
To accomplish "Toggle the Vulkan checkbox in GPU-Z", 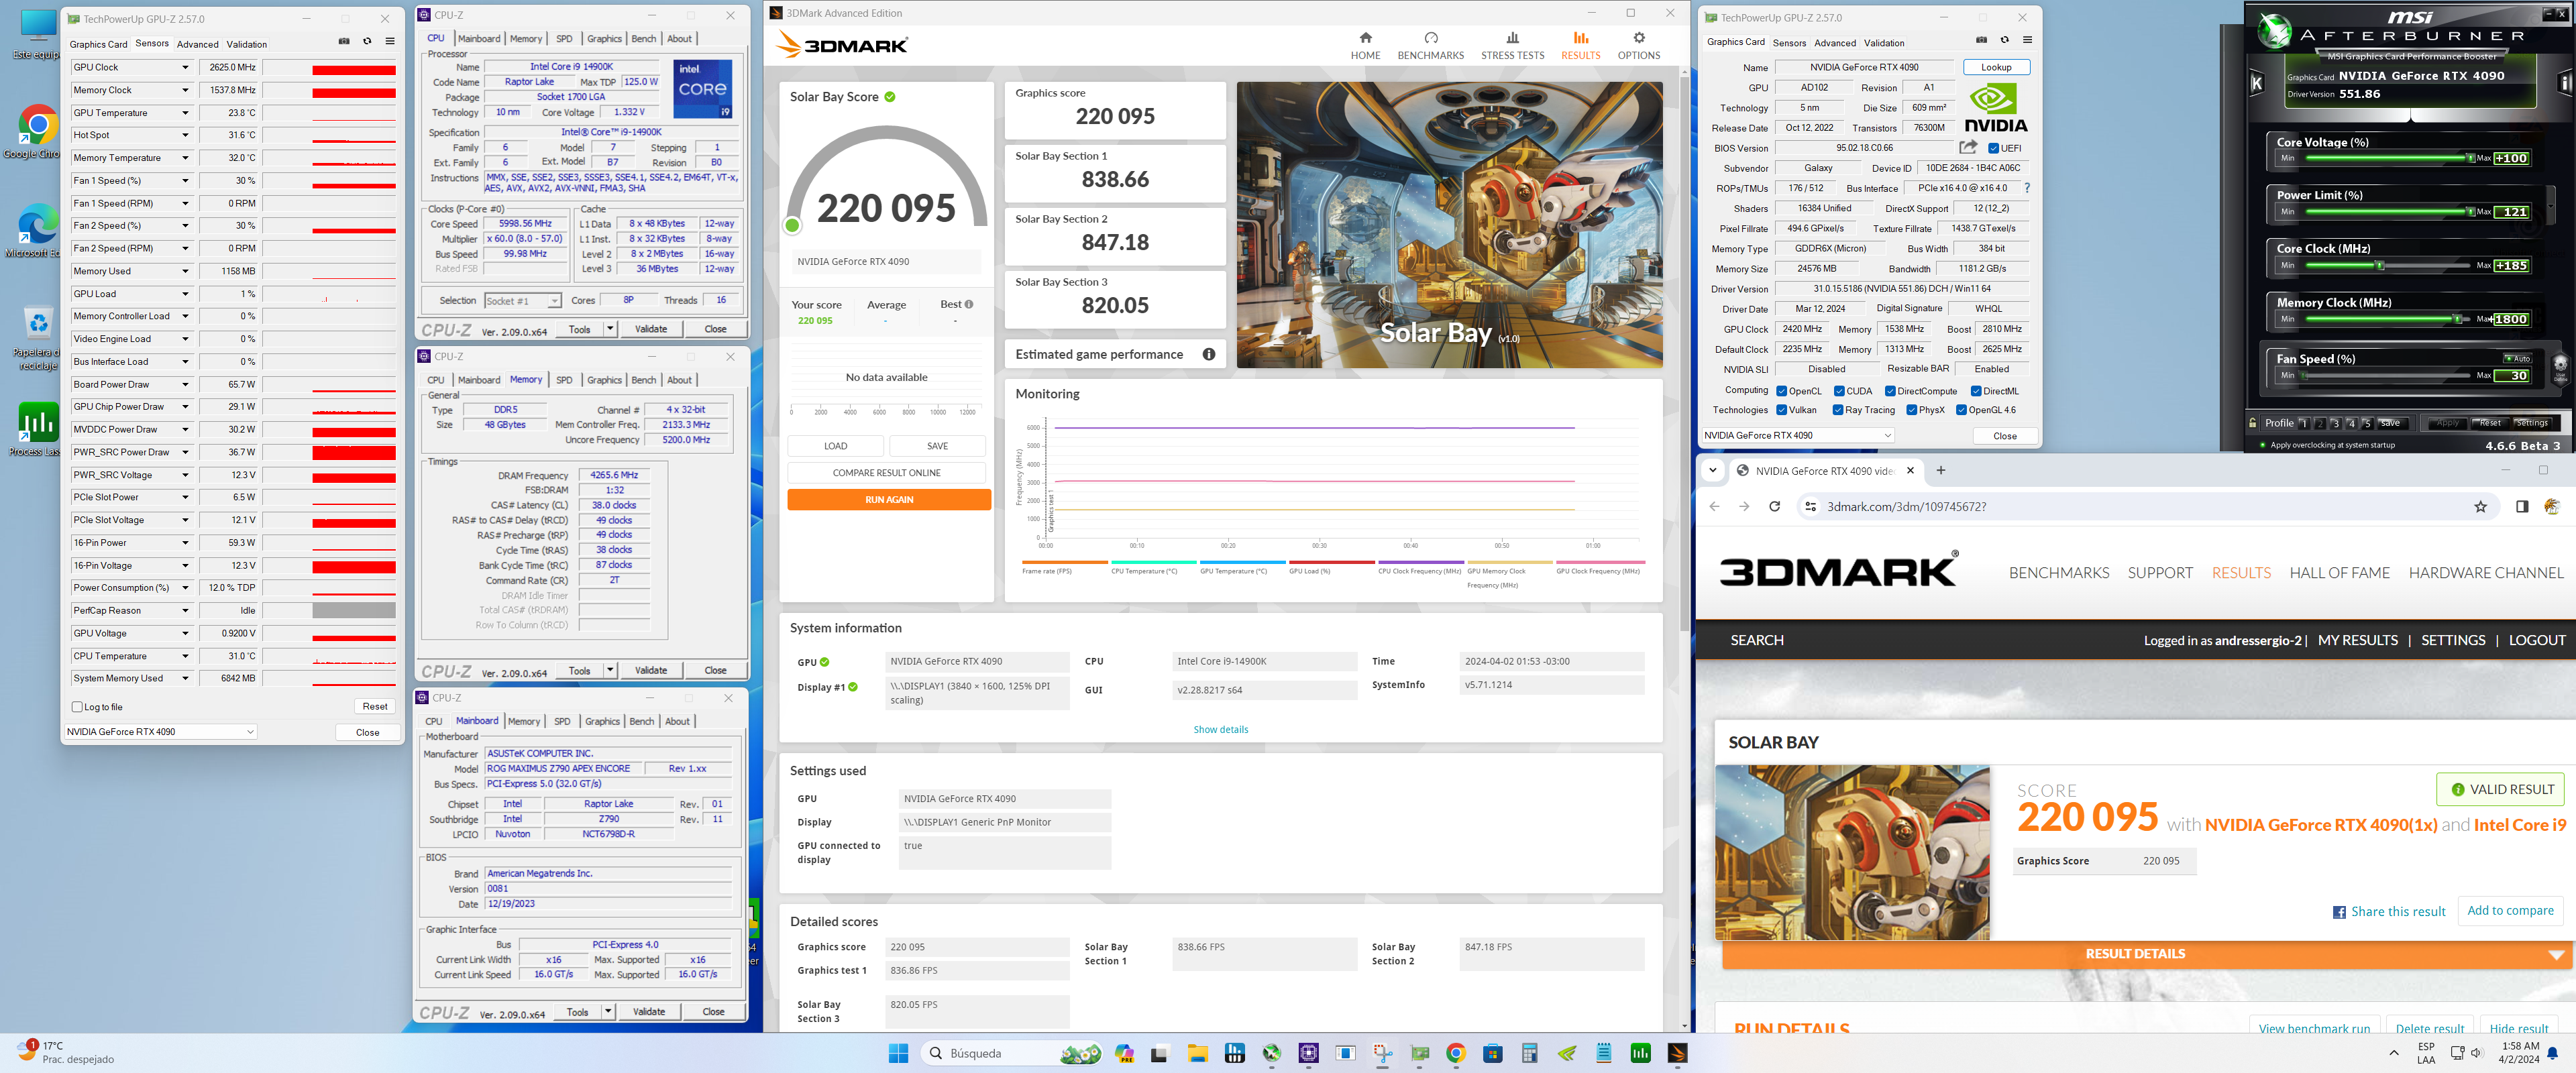I will (x=1781, y=410).
